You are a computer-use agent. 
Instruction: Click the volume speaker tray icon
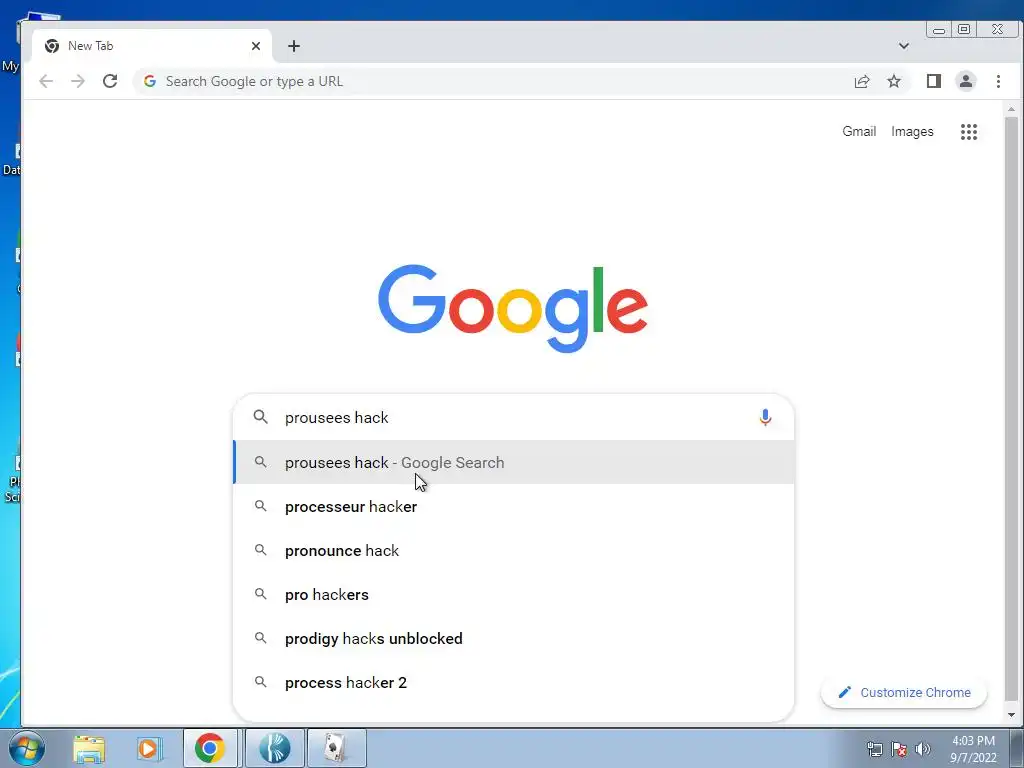point(923,749)
